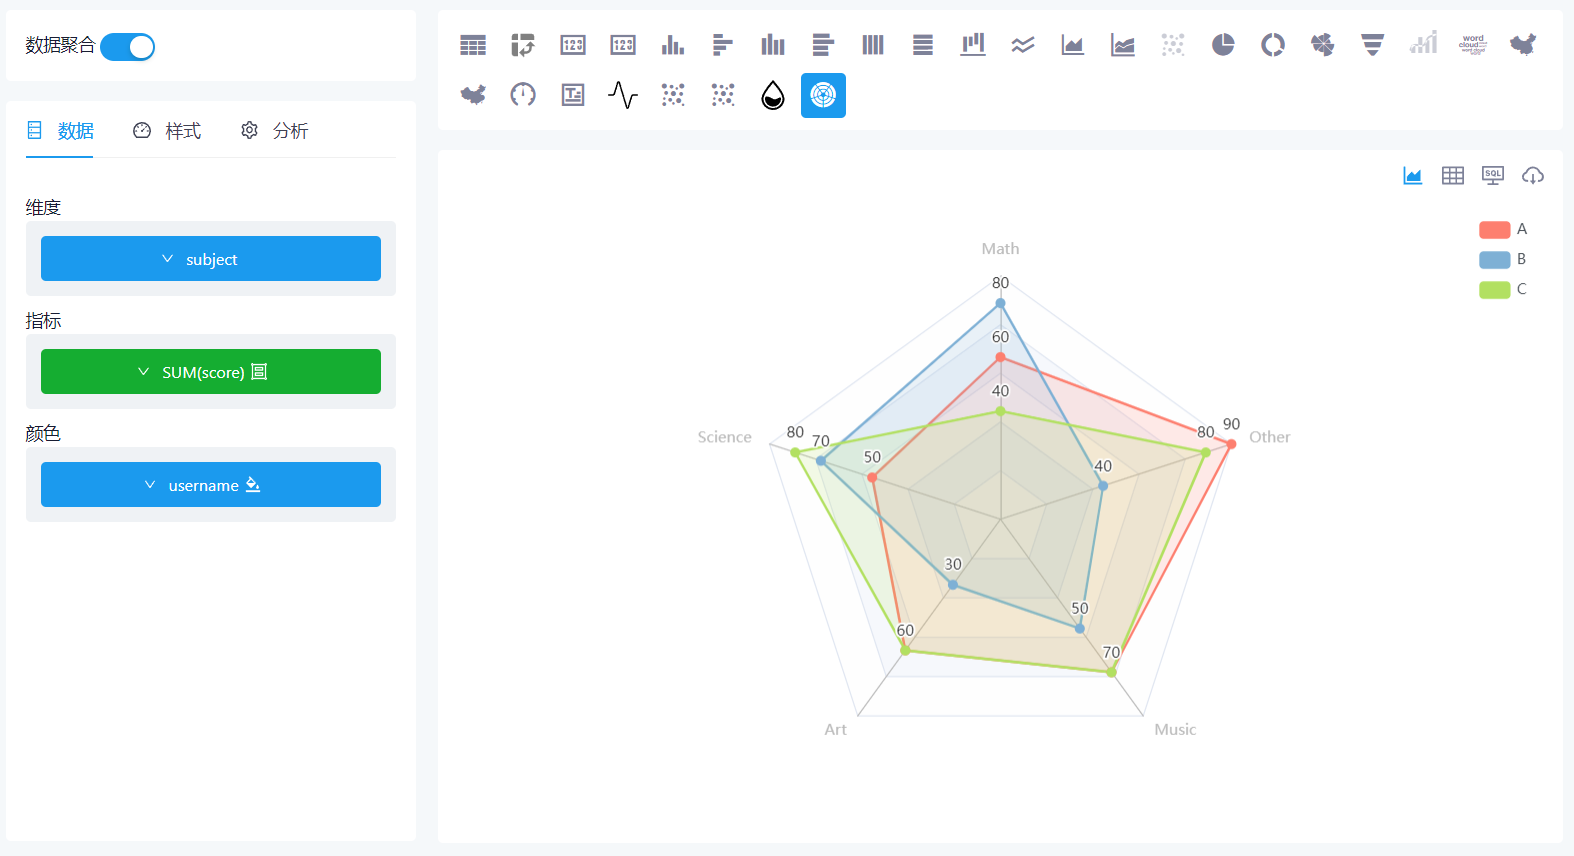This screenshot has height=856, width=1574.
Task: Select the scatter icon beside the water drop
Action: (723, 95)
